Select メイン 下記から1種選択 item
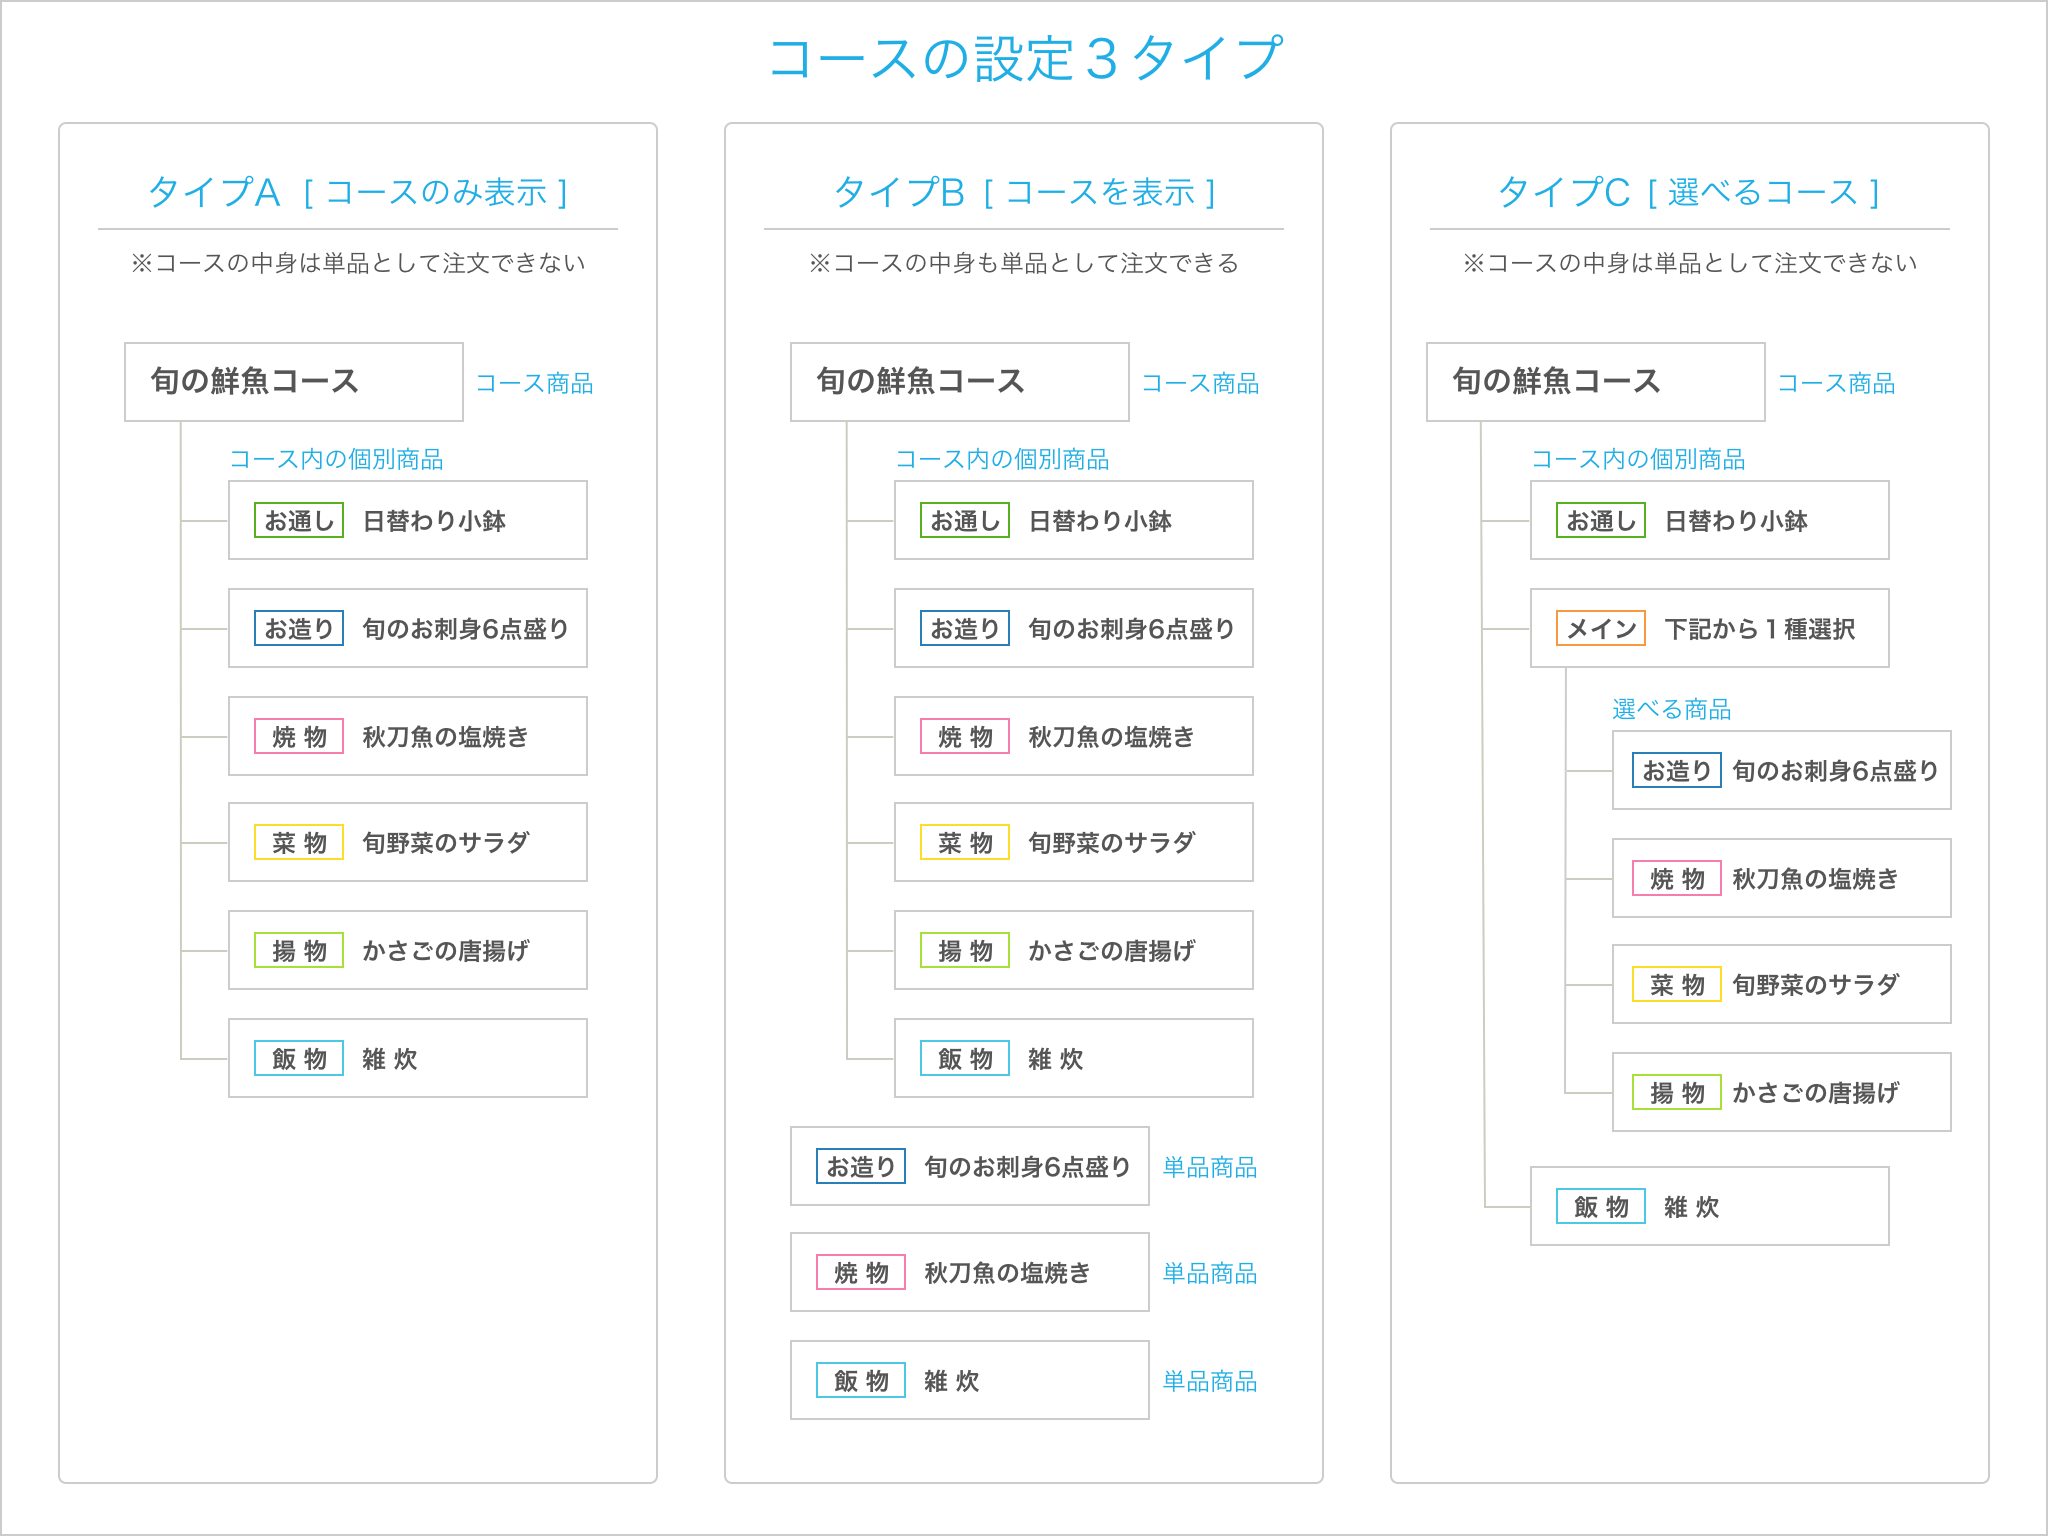Viewport: 2048px width, 1536px height. click(1710, 628)
